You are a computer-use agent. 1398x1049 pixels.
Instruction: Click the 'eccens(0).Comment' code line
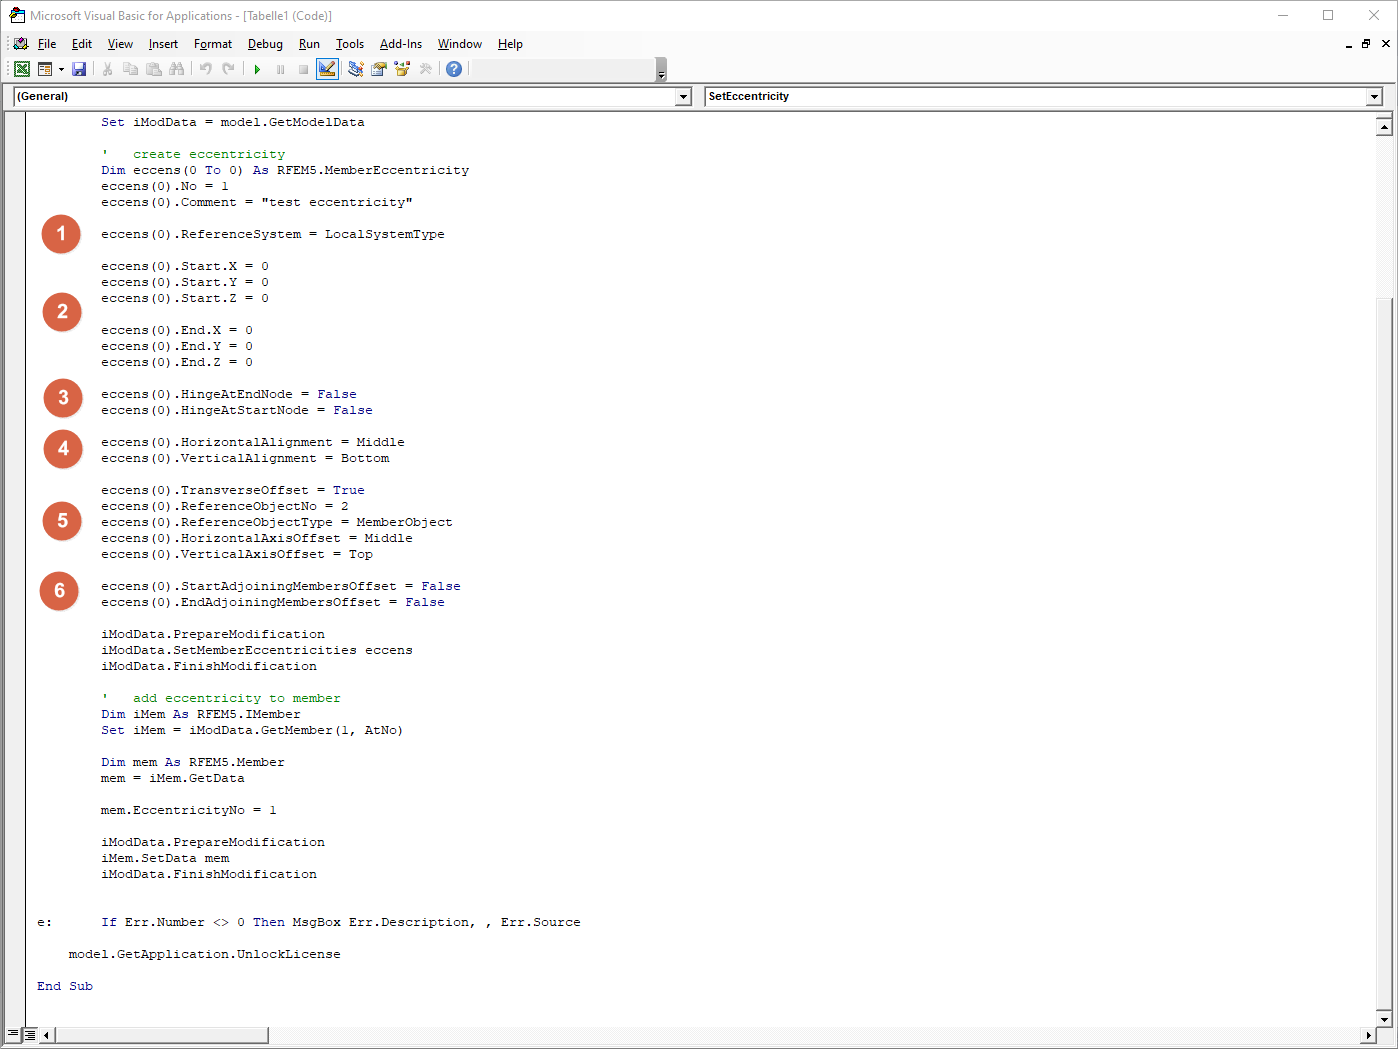256,202
